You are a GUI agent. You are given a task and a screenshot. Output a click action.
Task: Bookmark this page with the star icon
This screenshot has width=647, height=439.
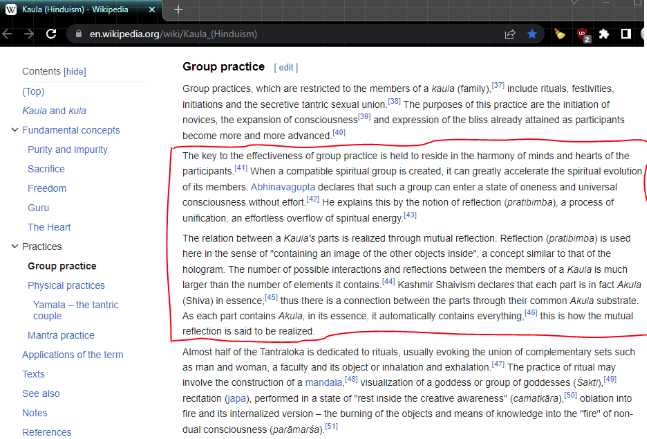pyautogui.click(x=532, y=34)
